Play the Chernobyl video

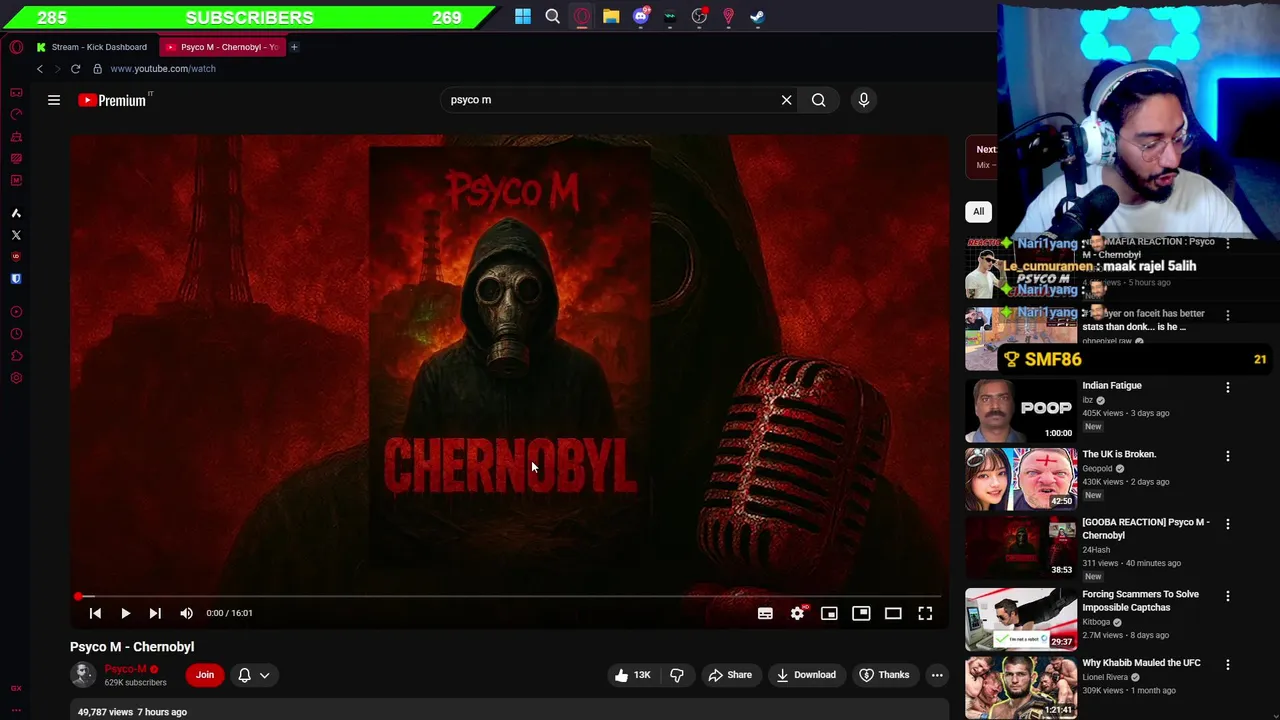pos(125,613)
